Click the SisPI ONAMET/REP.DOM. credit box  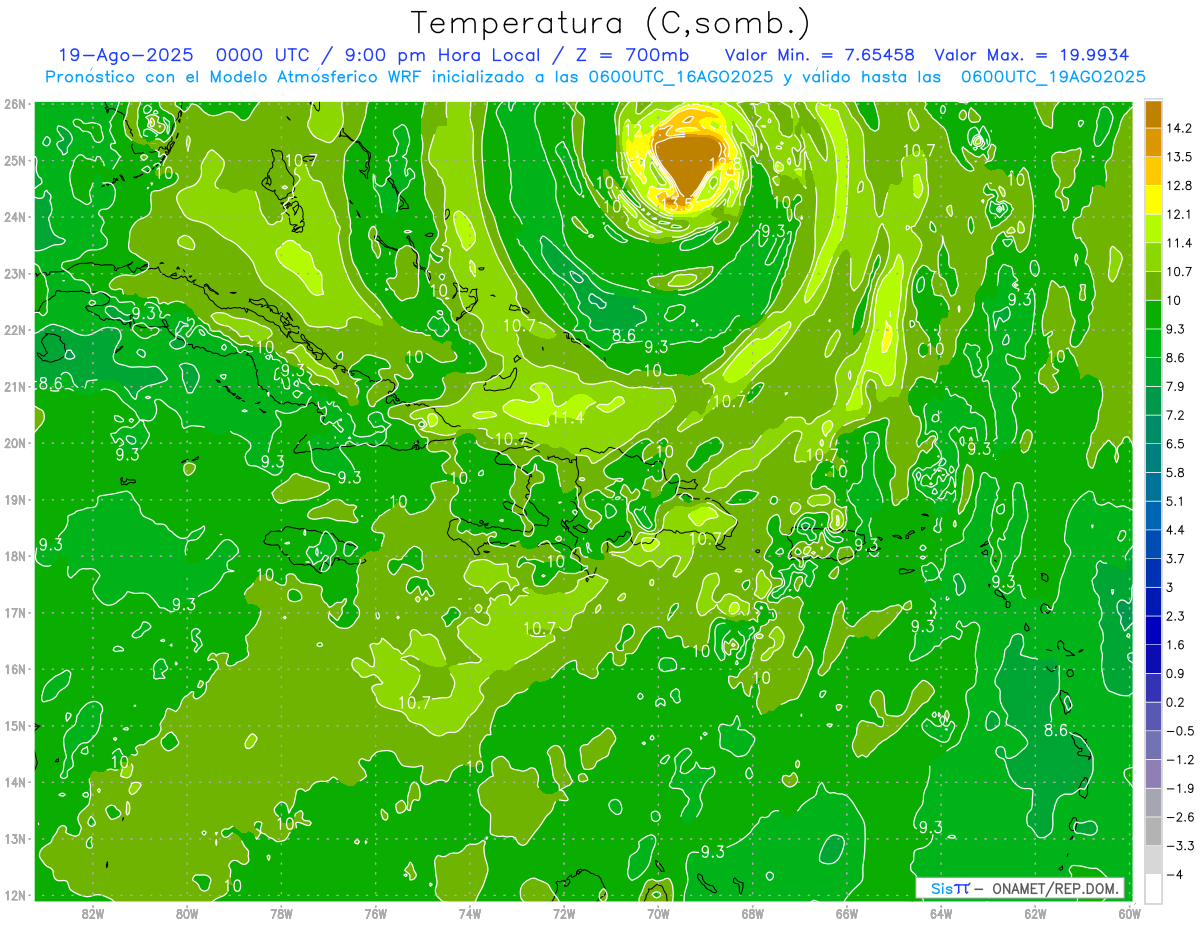(x=1020, y=889)
